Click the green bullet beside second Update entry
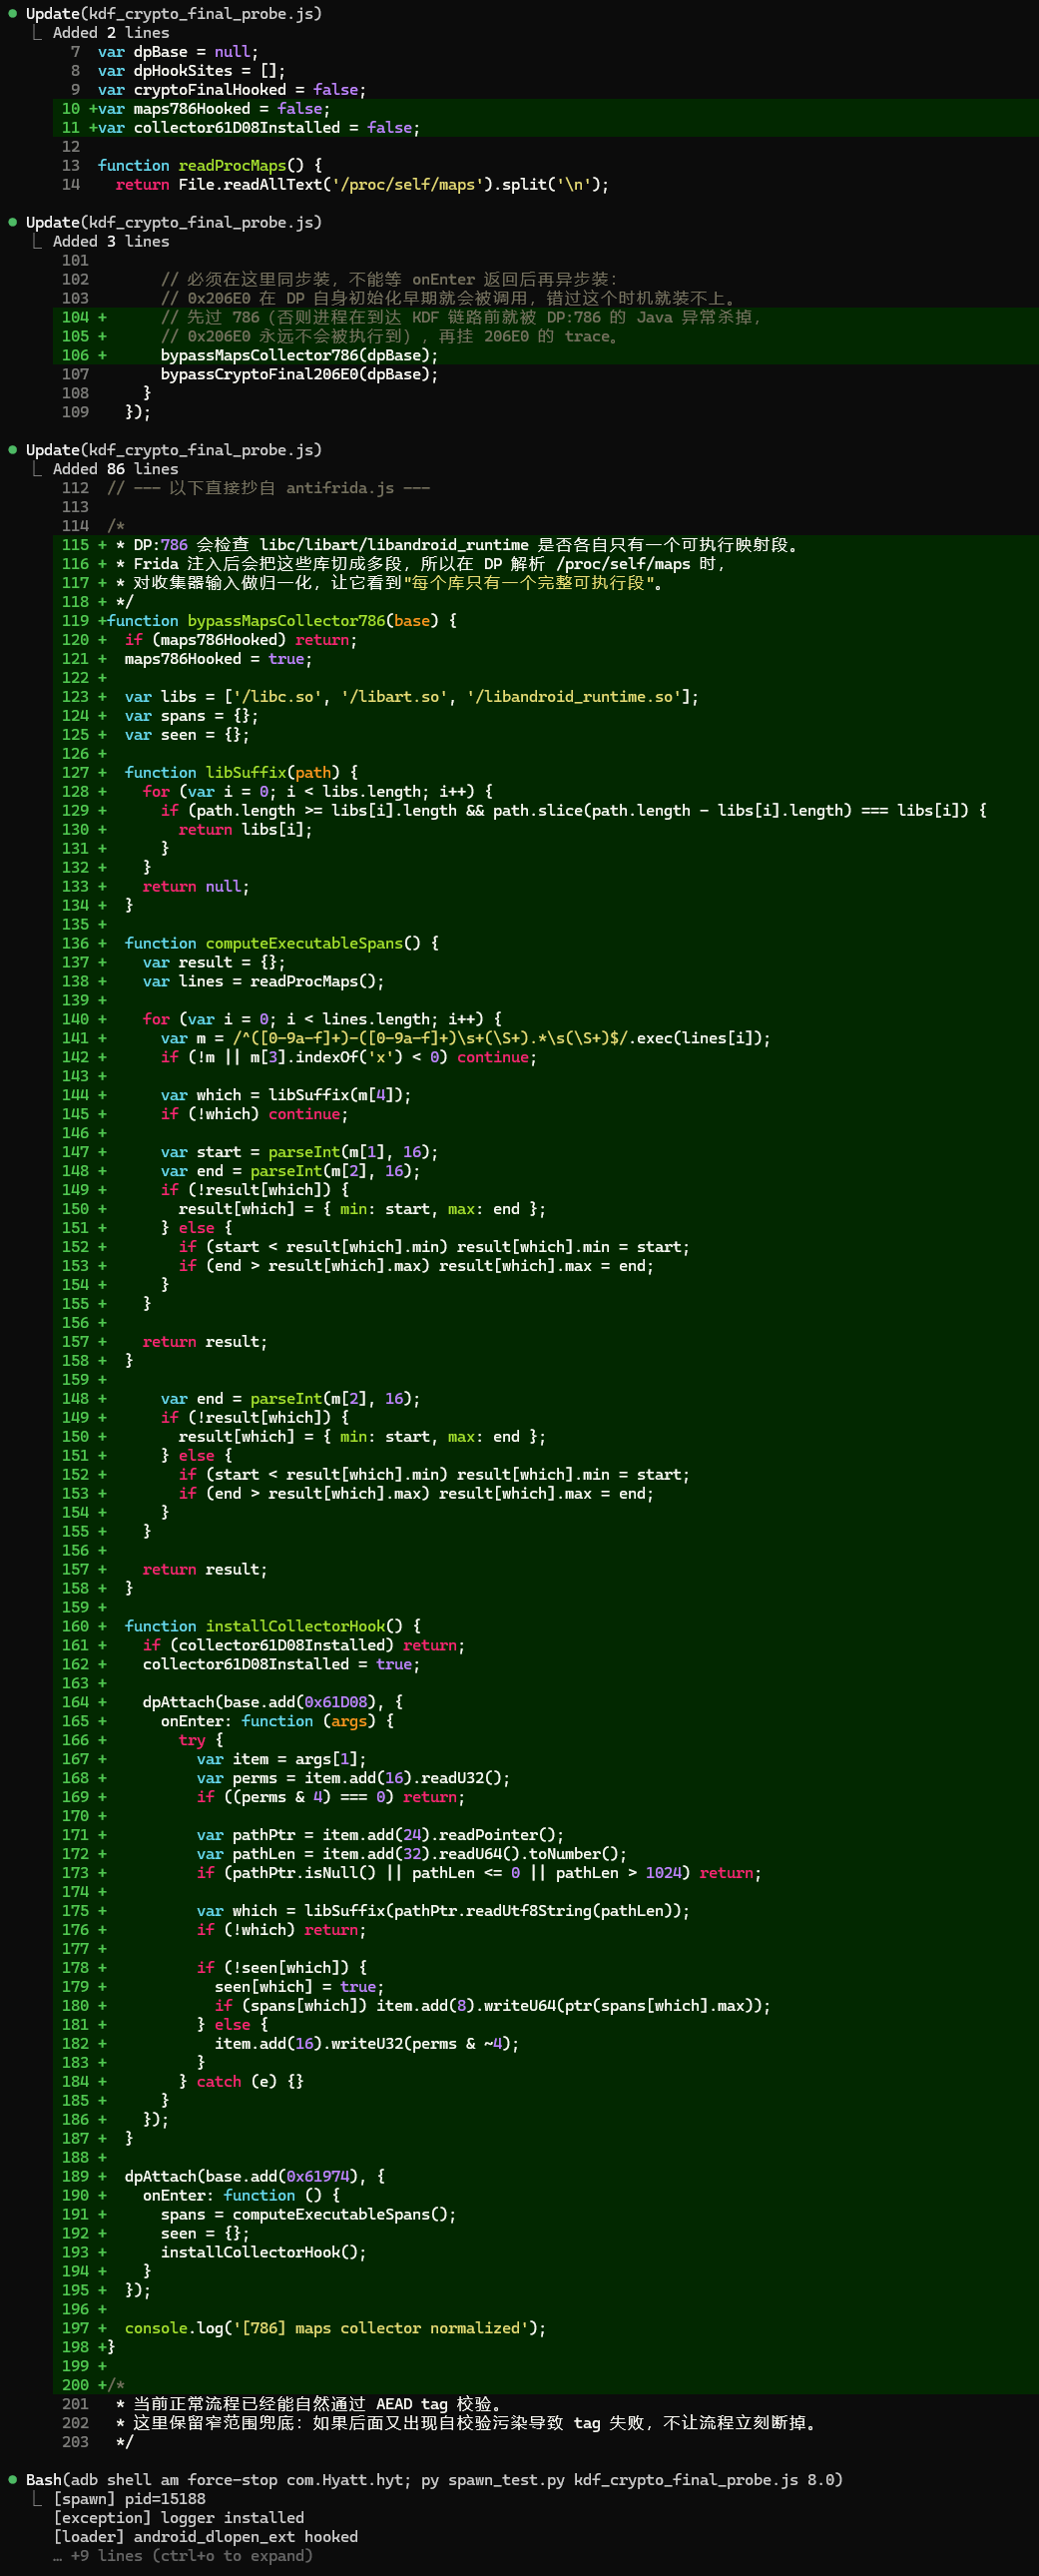Viewport: 1039px width, 2576px height. [x=12, y=222]
